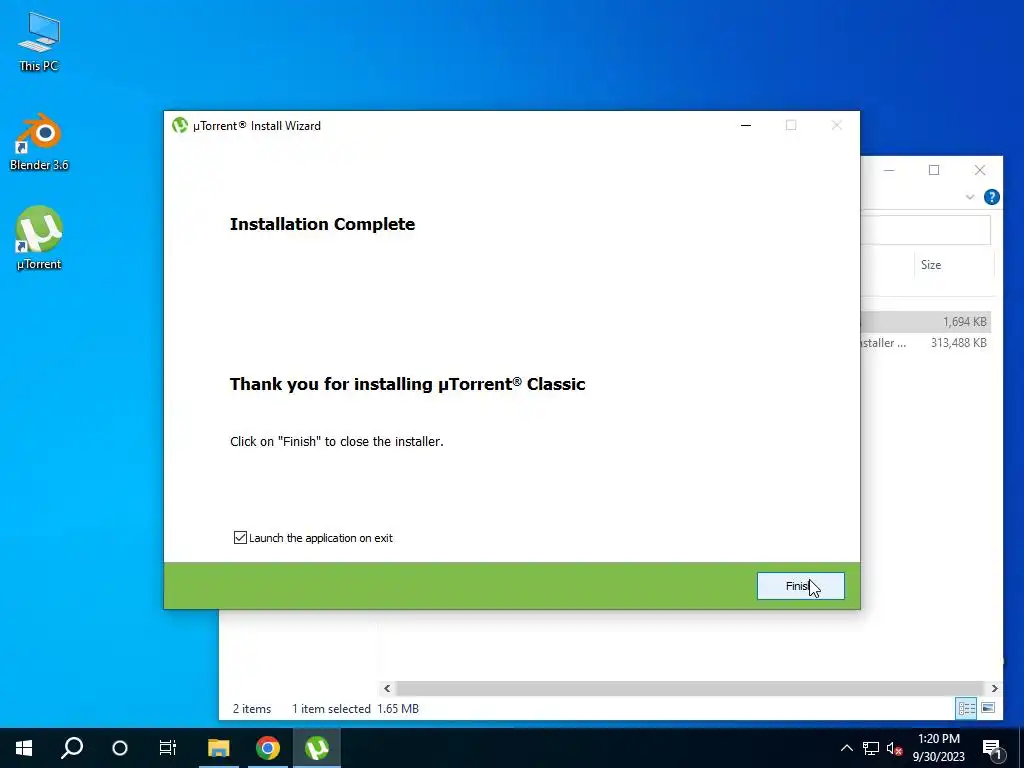
Task: Switch to details view in File Explorer
Action: pyautogui.click(x=967, y=708)
